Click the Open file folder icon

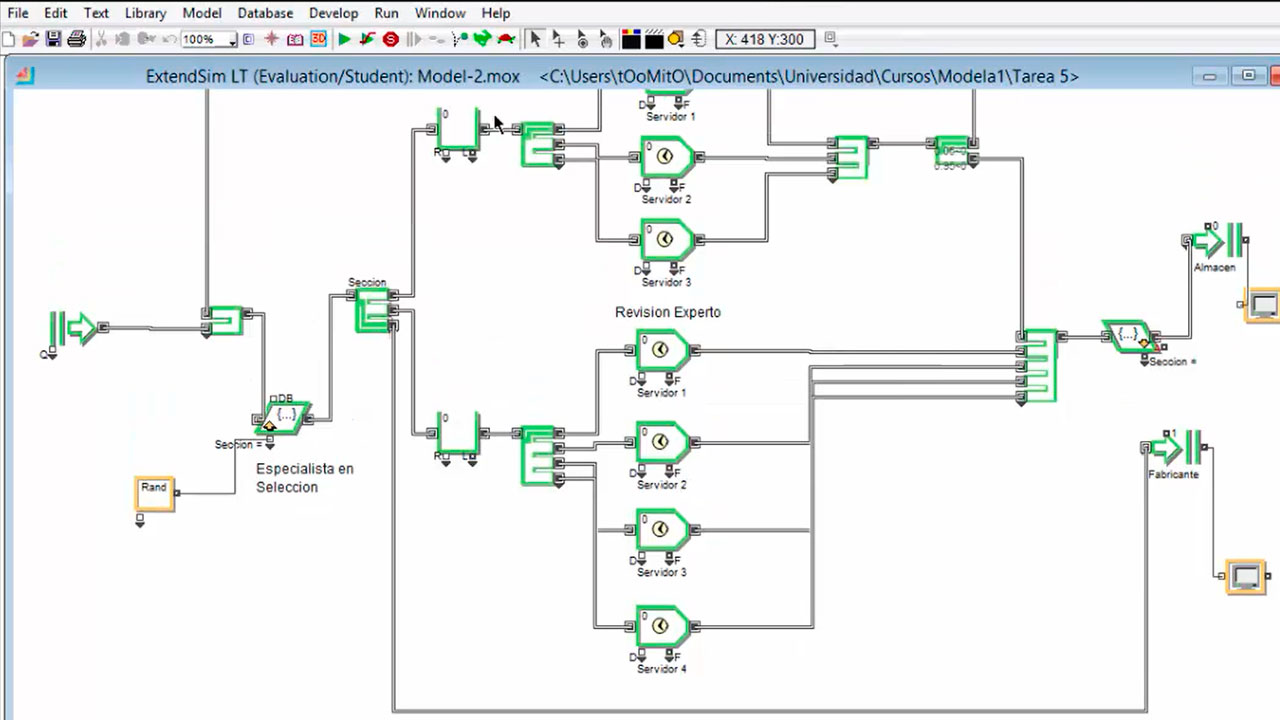click(x=31, y=40)
